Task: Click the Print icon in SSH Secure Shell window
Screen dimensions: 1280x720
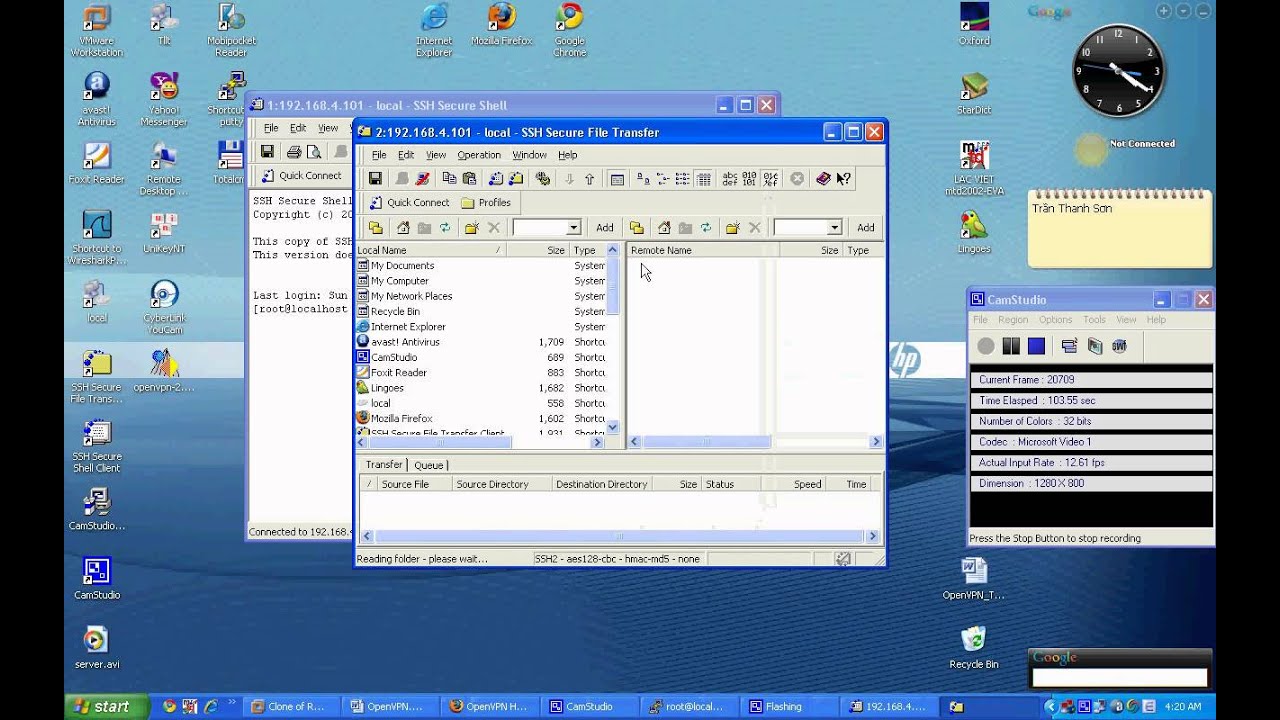Action: (294, 152)
